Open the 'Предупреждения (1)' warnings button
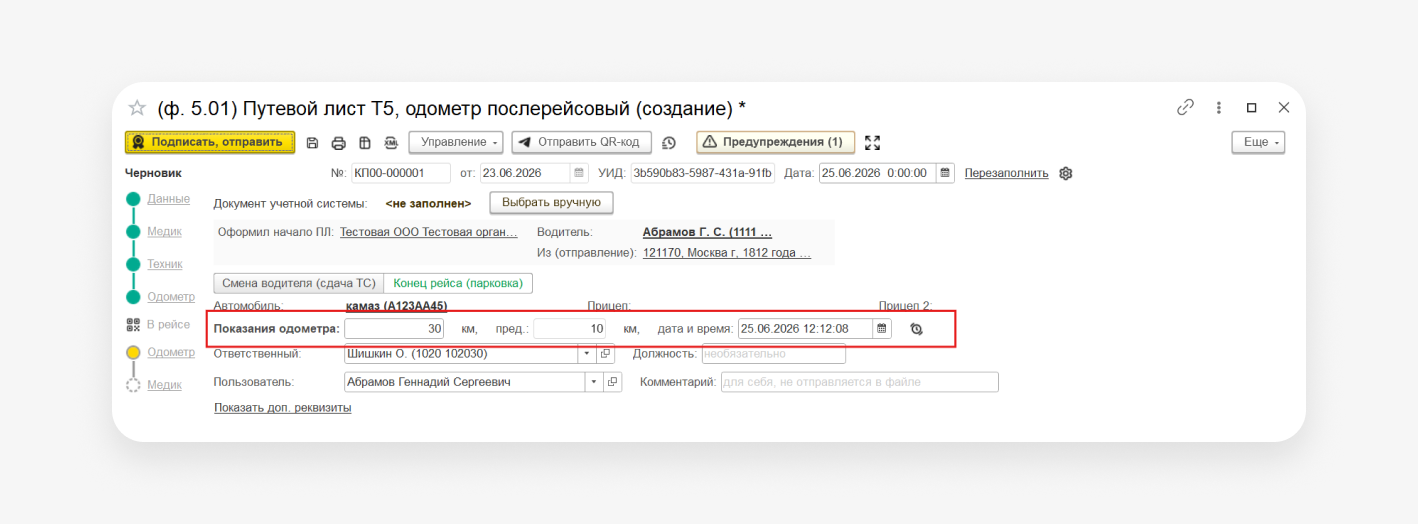The image size is (1418, 524). click(776, 143)
